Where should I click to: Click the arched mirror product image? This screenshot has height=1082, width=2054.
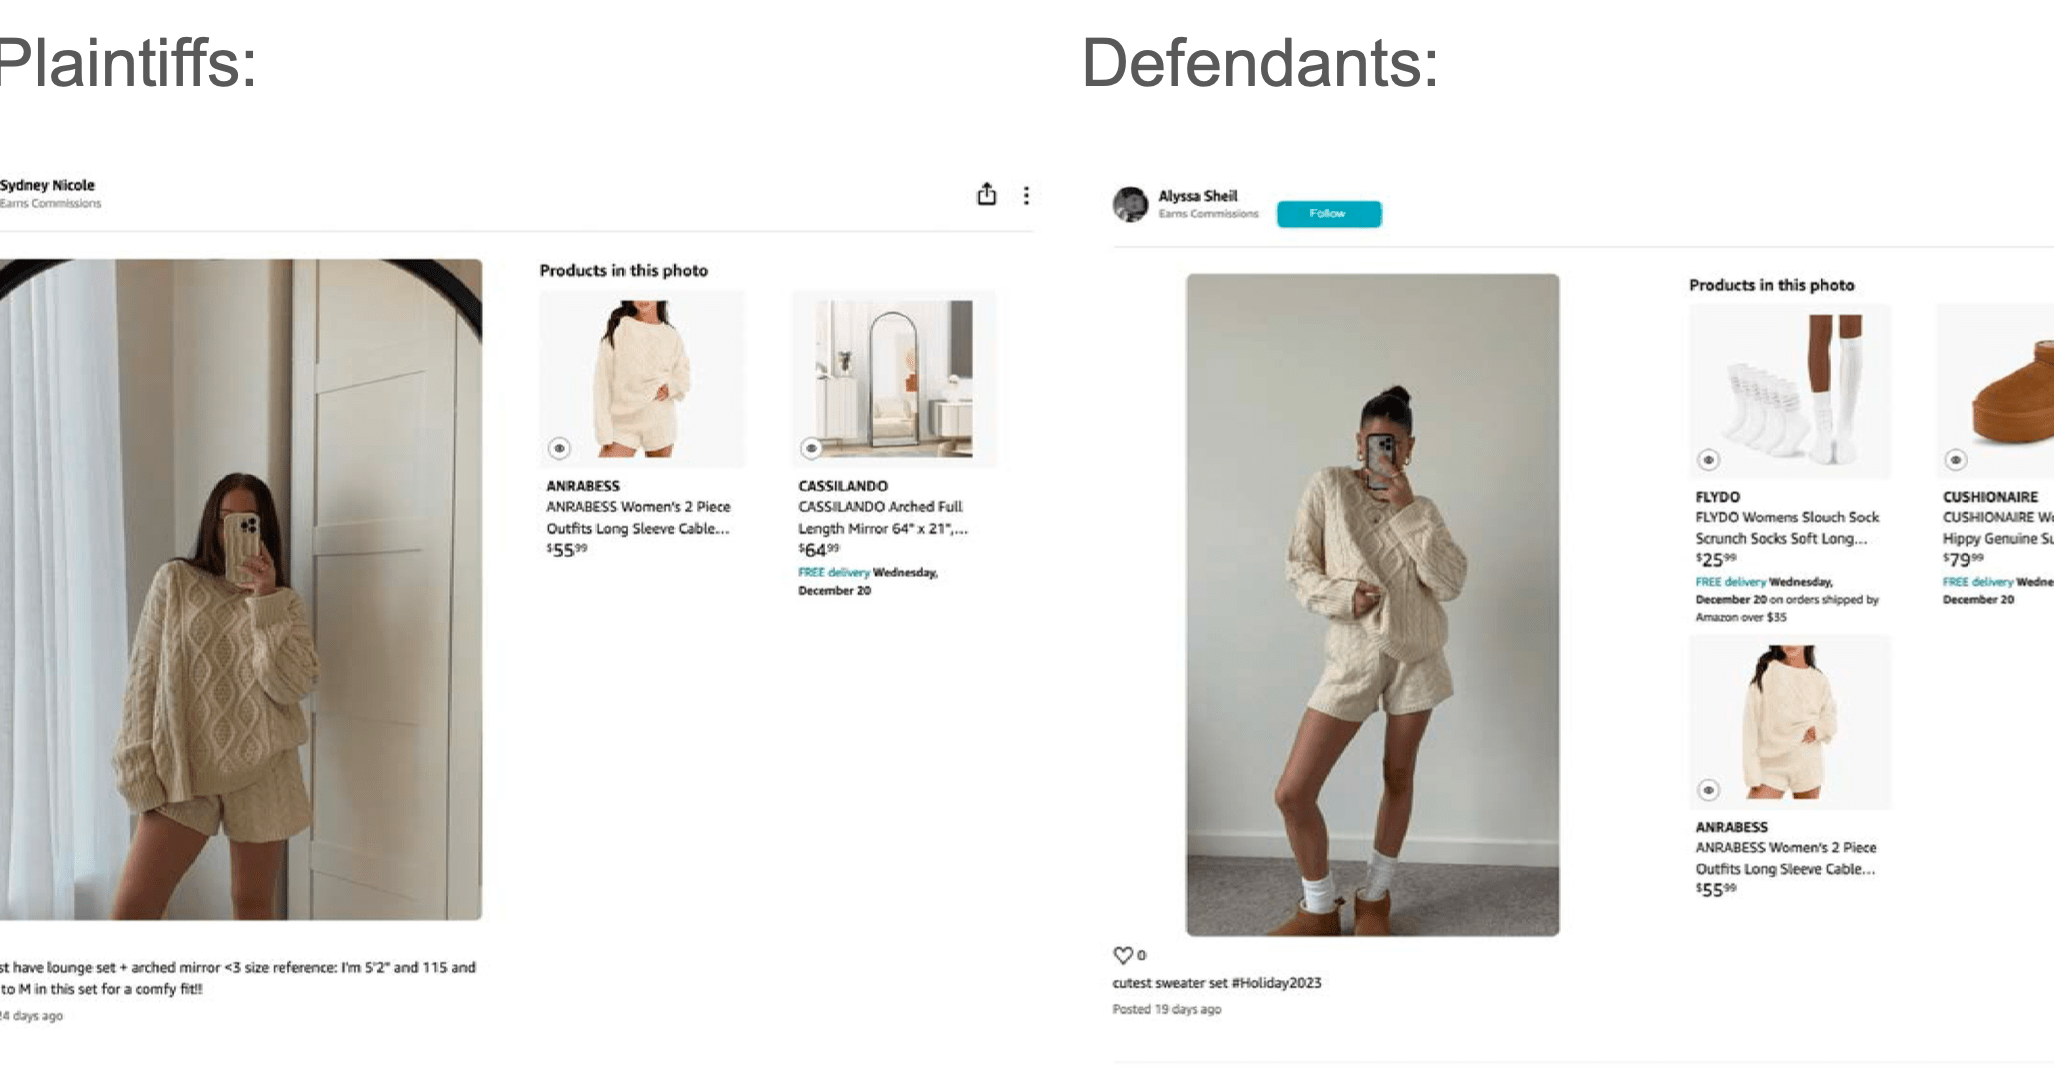click(x=894, y=378)
